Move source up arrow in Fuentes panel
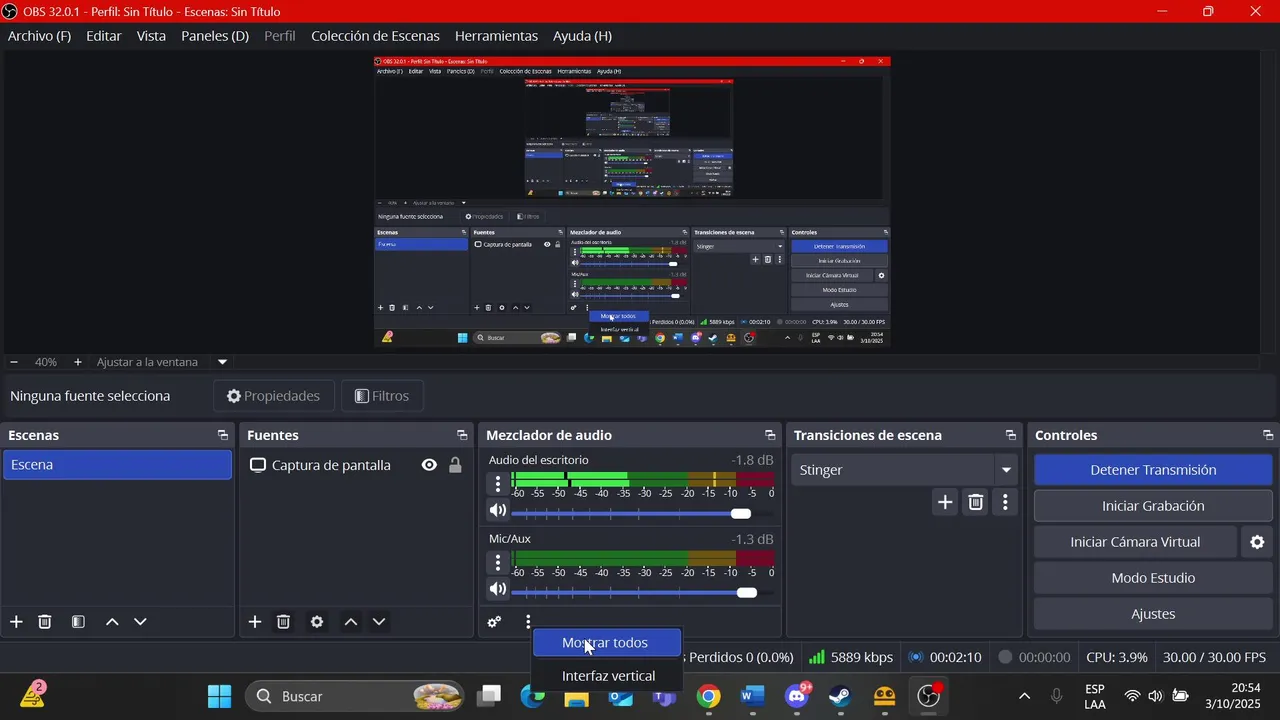1280x720 pixels. tap(351, 622)
